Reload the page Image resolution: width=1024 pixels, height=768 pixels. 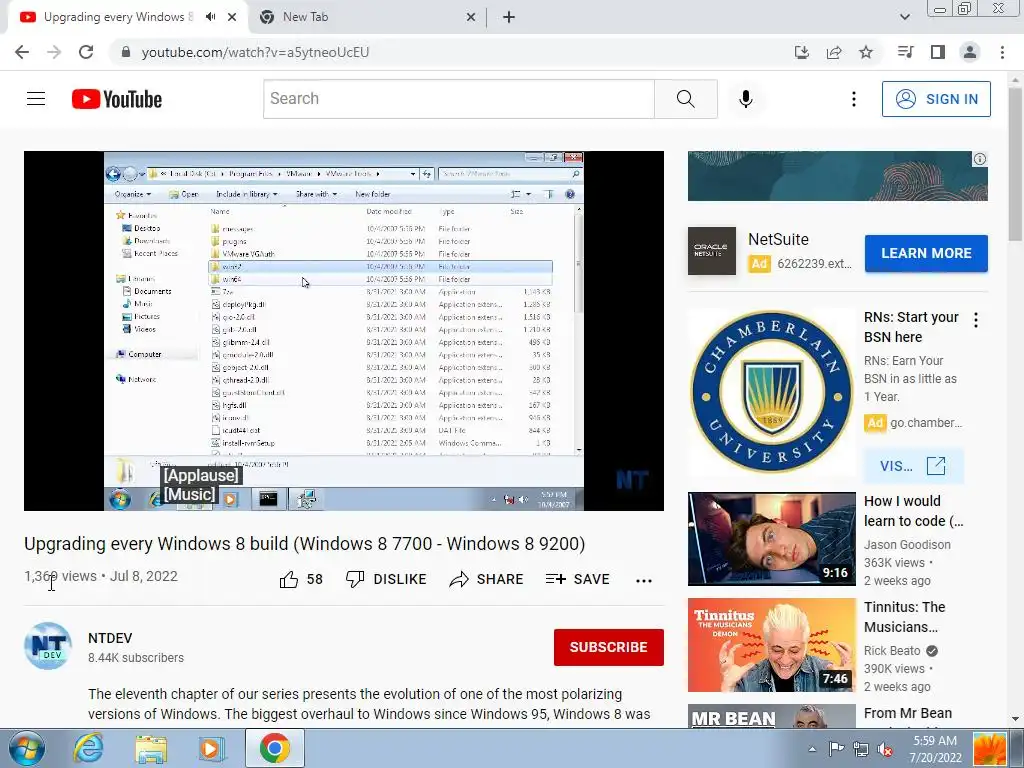(86, 52)
